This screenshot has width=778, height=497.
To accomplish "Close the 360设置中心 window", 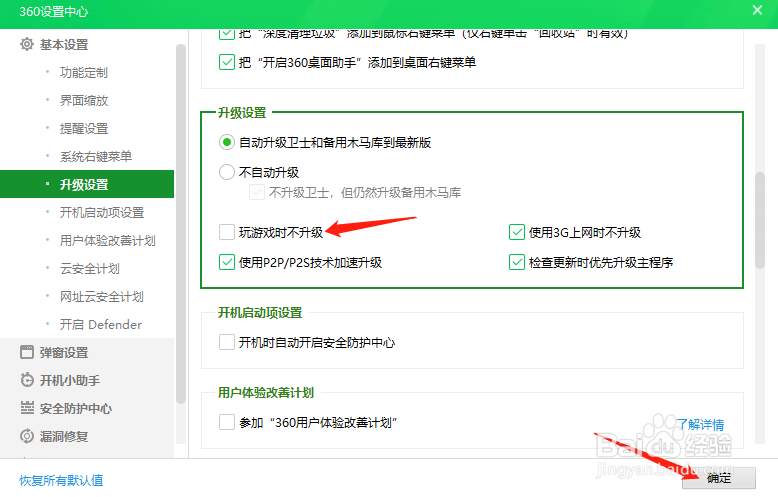I will (757, 10).
